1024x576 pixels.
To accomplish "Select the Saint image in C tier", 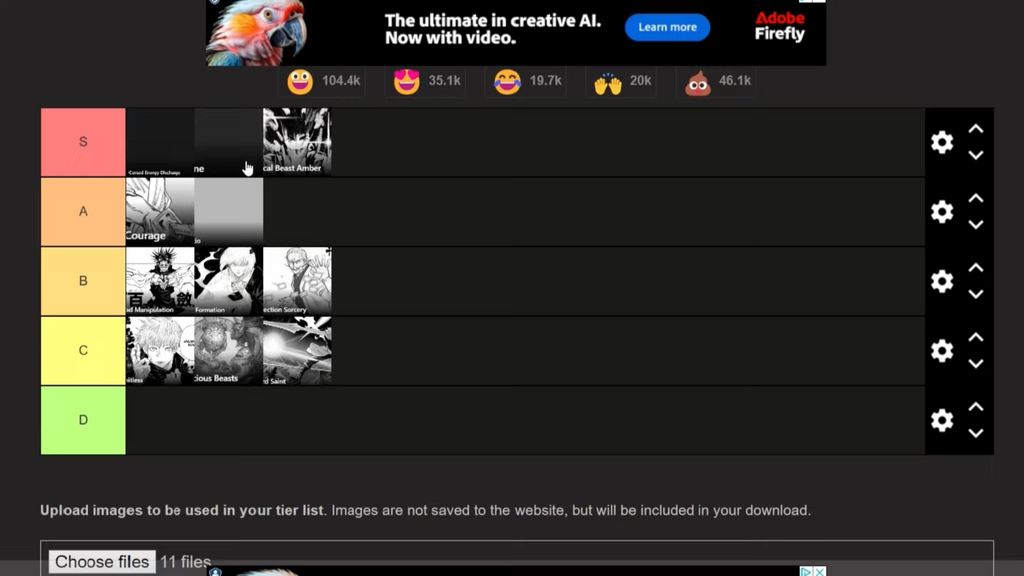I will click(x=297, y=351).
